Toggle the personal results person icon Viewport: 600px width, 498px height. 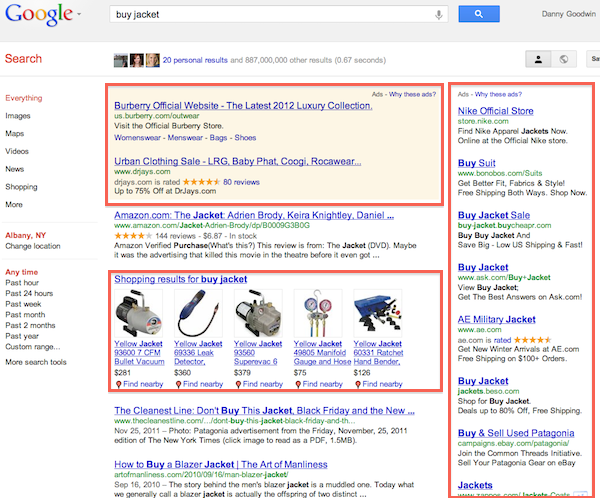pos(538,59)
